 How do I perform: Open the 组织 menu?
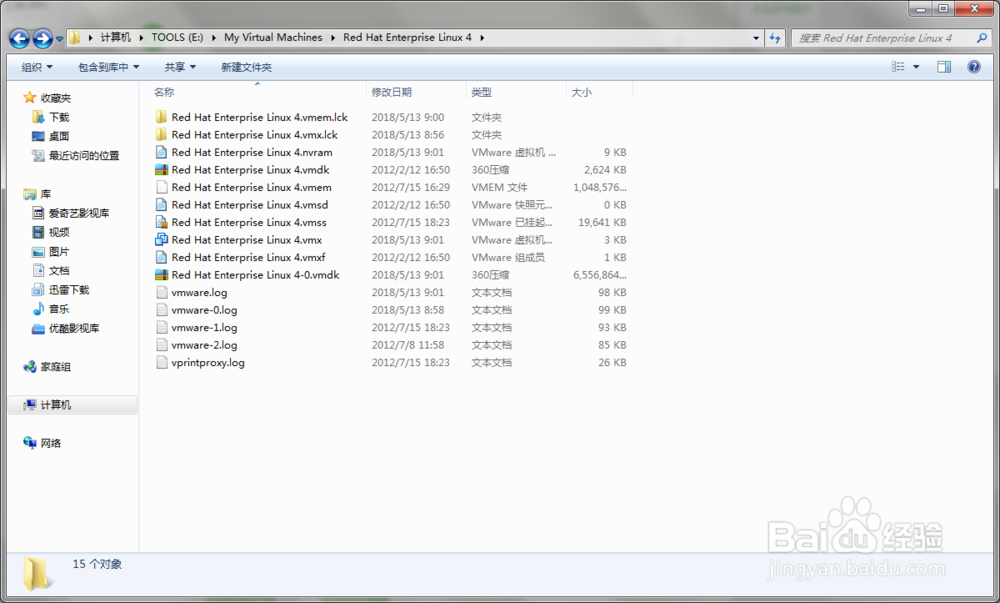(x=37, y=67)
